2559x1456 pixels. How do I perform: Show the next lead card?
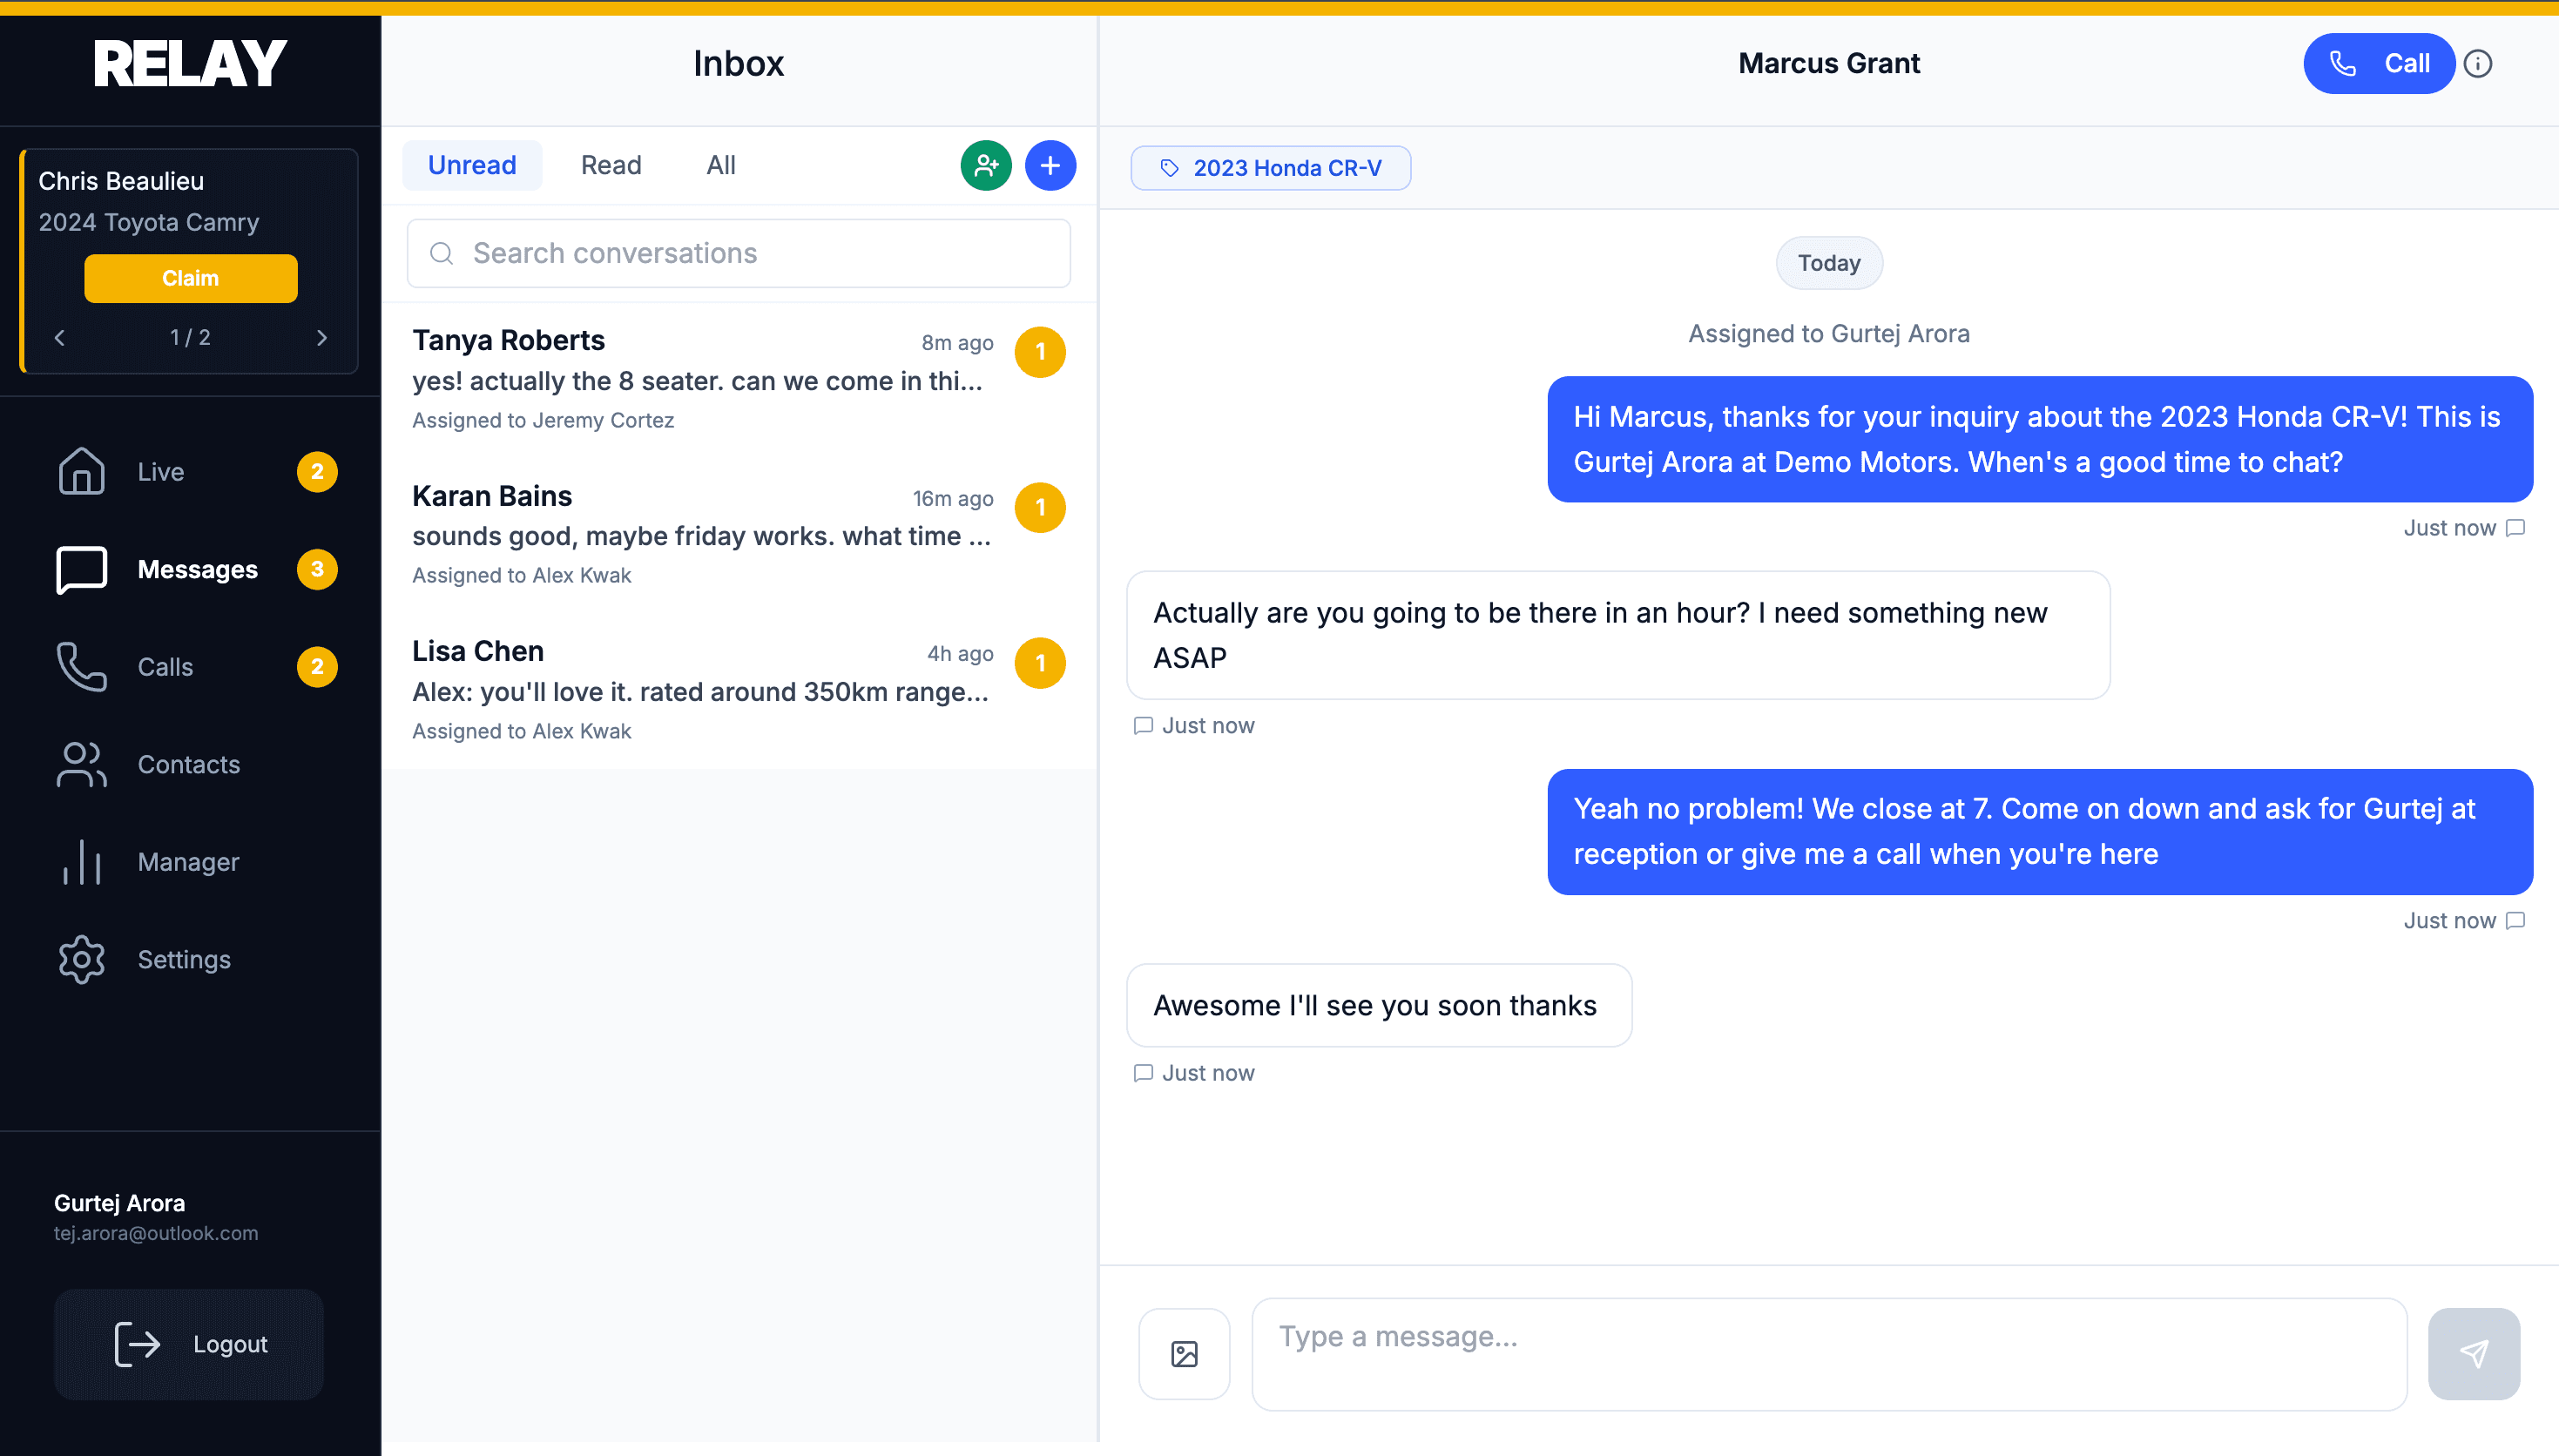[322, 337]
